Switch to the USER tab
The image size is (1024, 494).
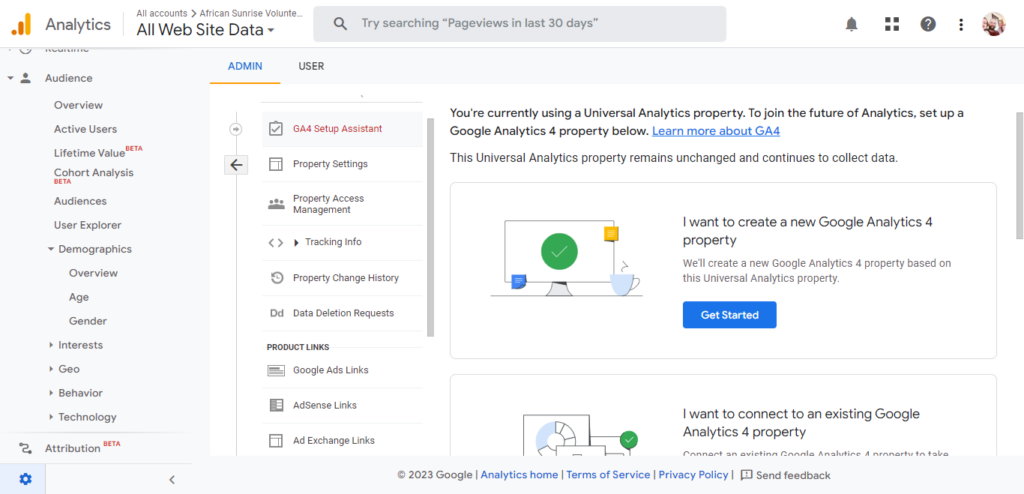311,66
